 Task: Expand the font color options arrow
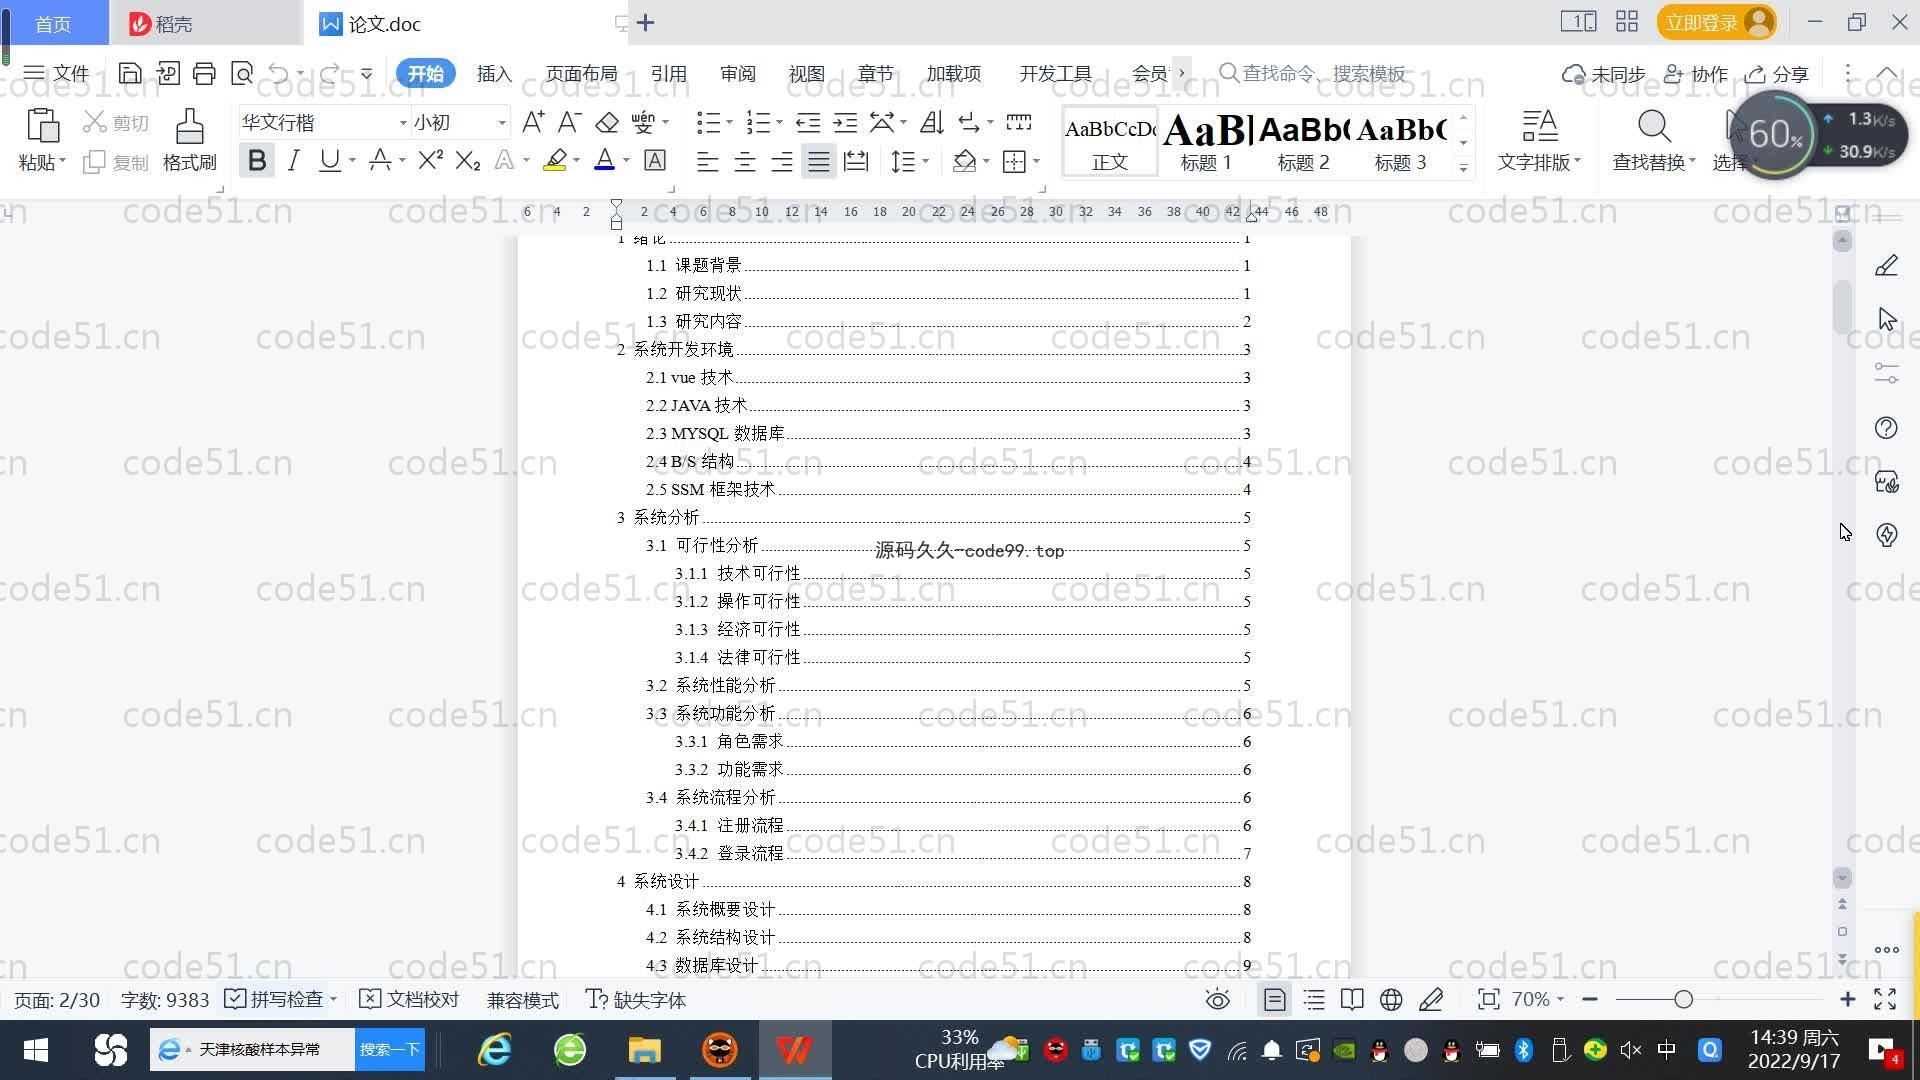(626, 161)
